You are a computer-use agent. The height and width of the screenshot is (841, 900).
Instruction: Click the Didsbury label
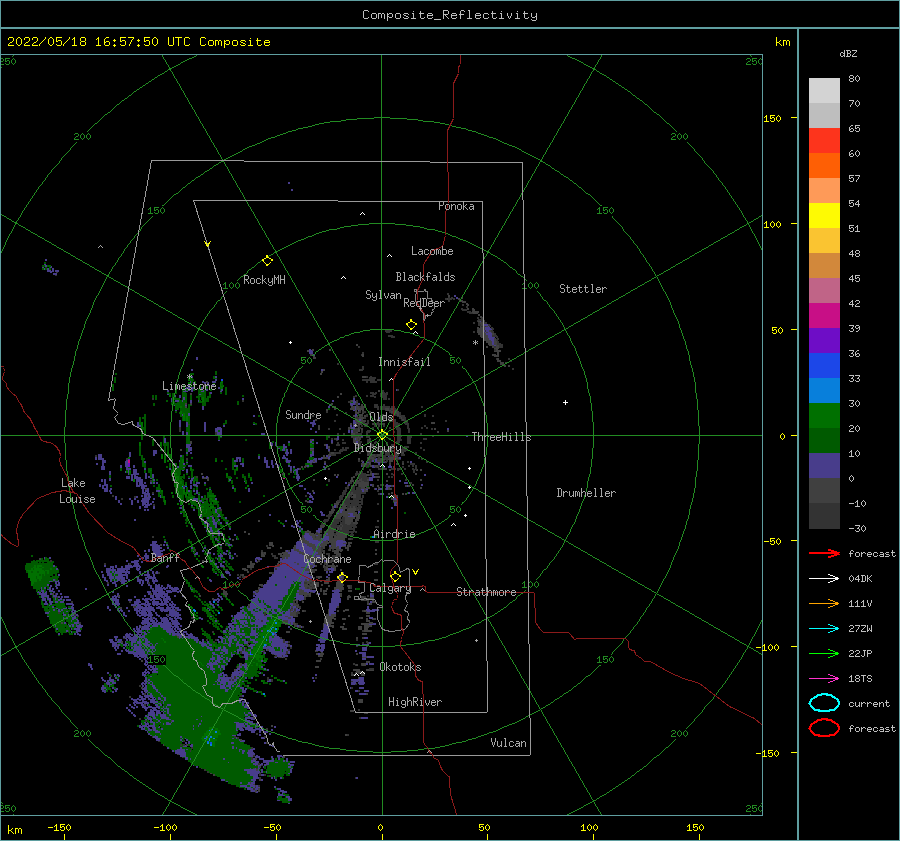[x=378, y=448]
